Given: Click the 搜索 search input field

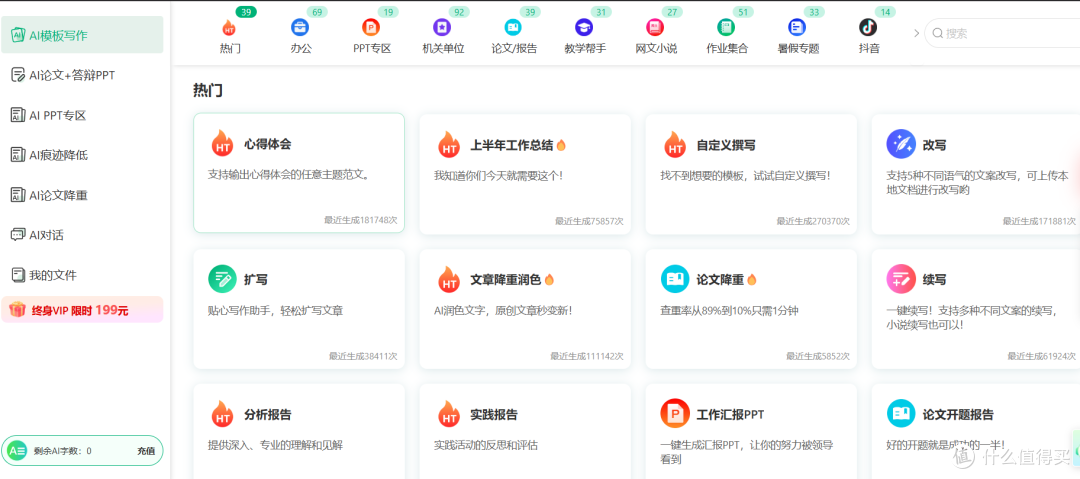Looking at the screenshot, I should pos(1002,32).
